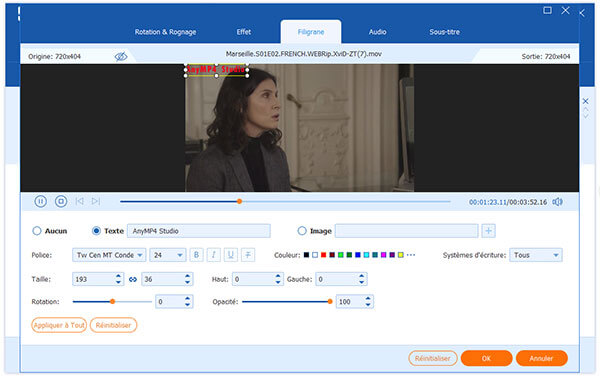Click the Rotation slider handle
This screenshot has width=600, height=378.
point(112,301)
